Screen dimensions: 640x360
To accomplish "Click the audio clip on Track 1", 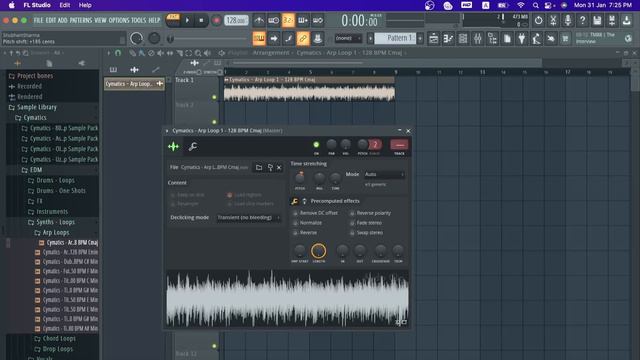I will click(x=309, y=89).
